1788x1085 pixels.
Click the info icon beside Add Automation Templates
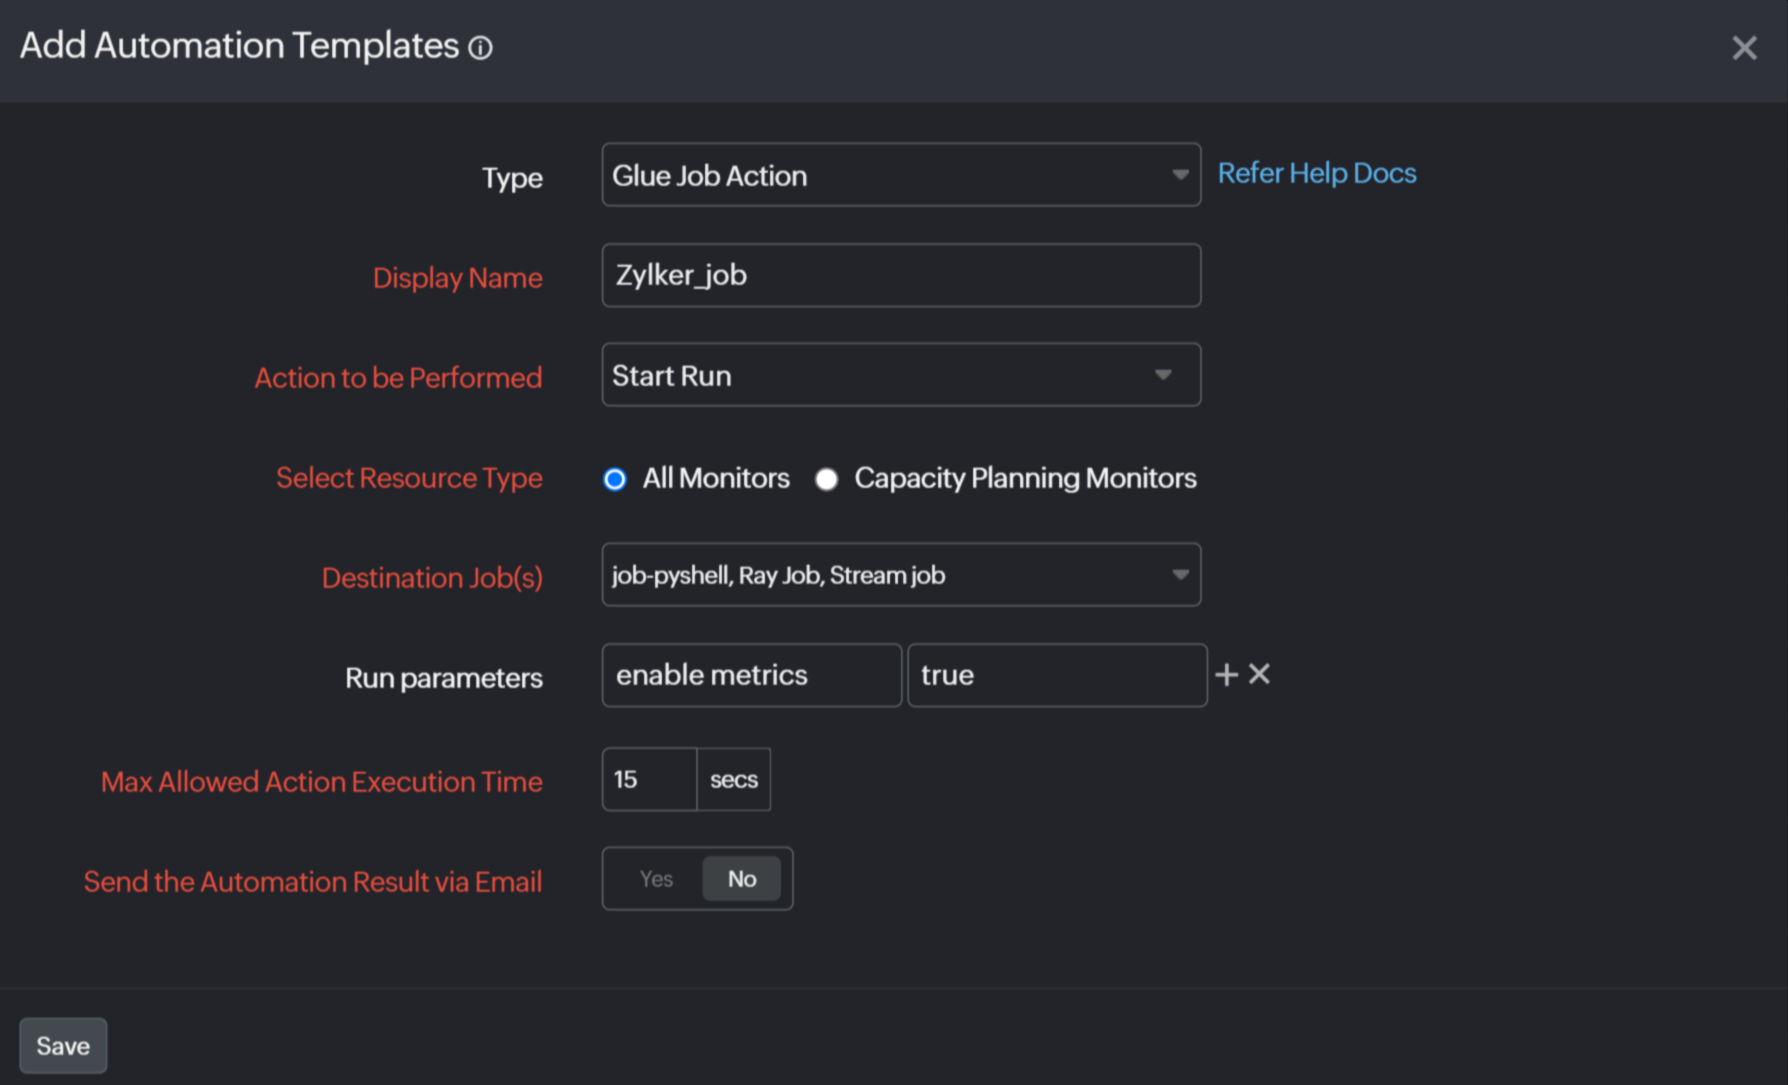(x=481, y=48)
